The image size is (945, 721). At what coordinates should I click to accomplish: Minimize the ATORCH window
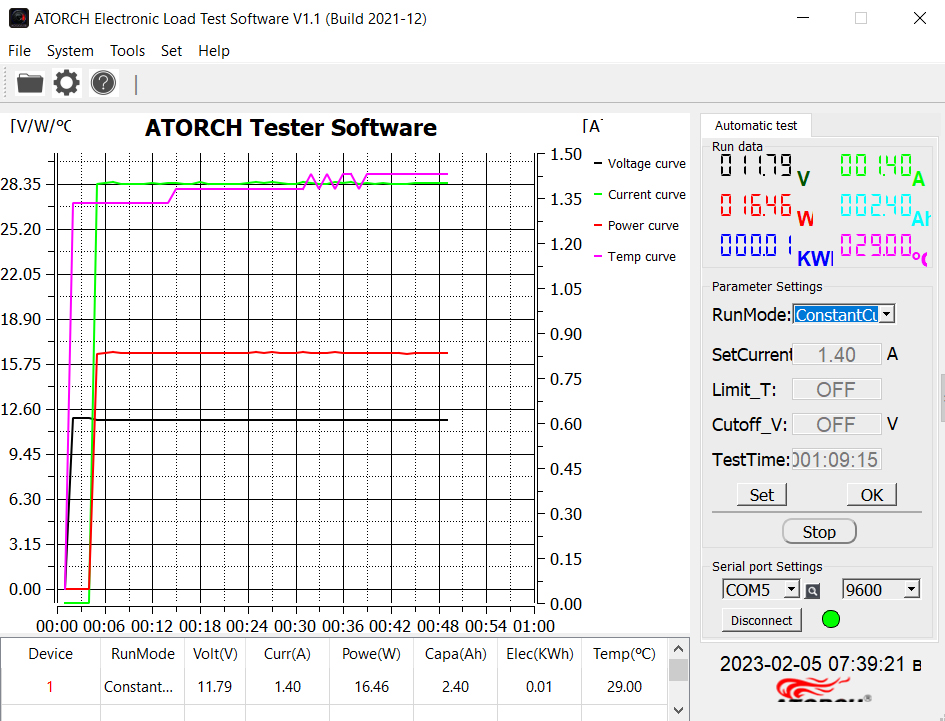tap(803, 18)
